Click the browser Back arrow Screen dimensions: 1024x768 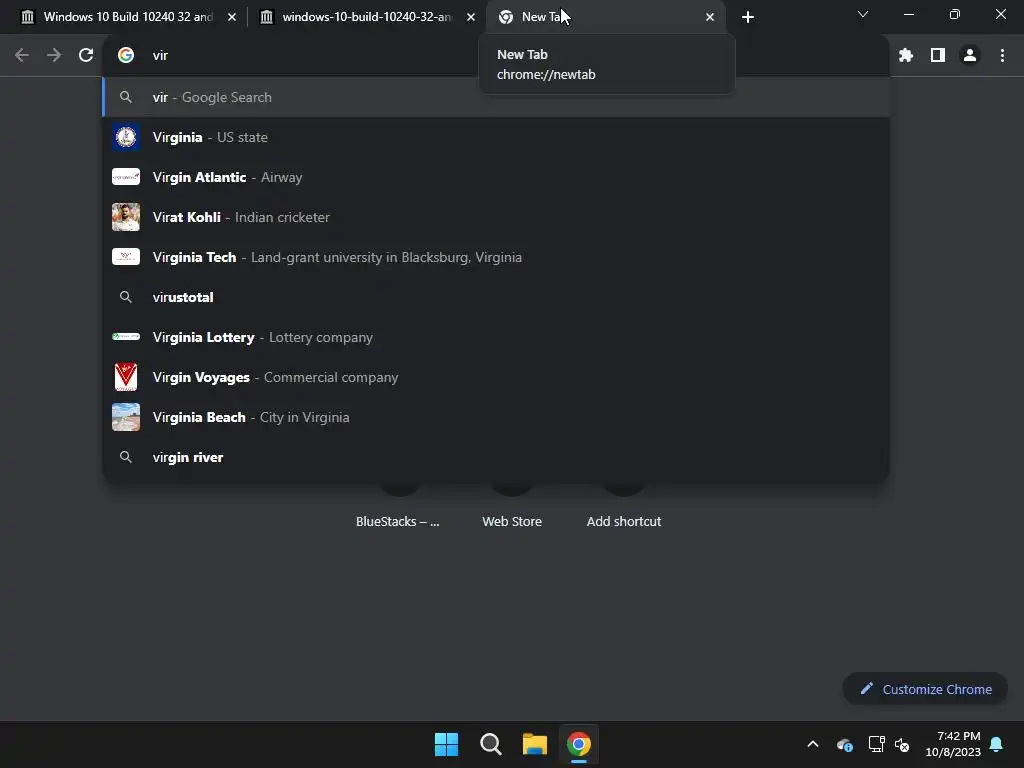22,56
